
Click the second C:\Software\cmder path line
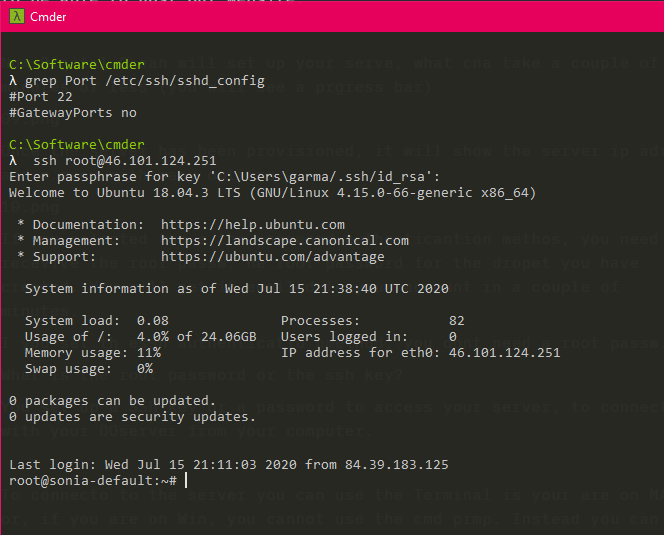[77, 144]
